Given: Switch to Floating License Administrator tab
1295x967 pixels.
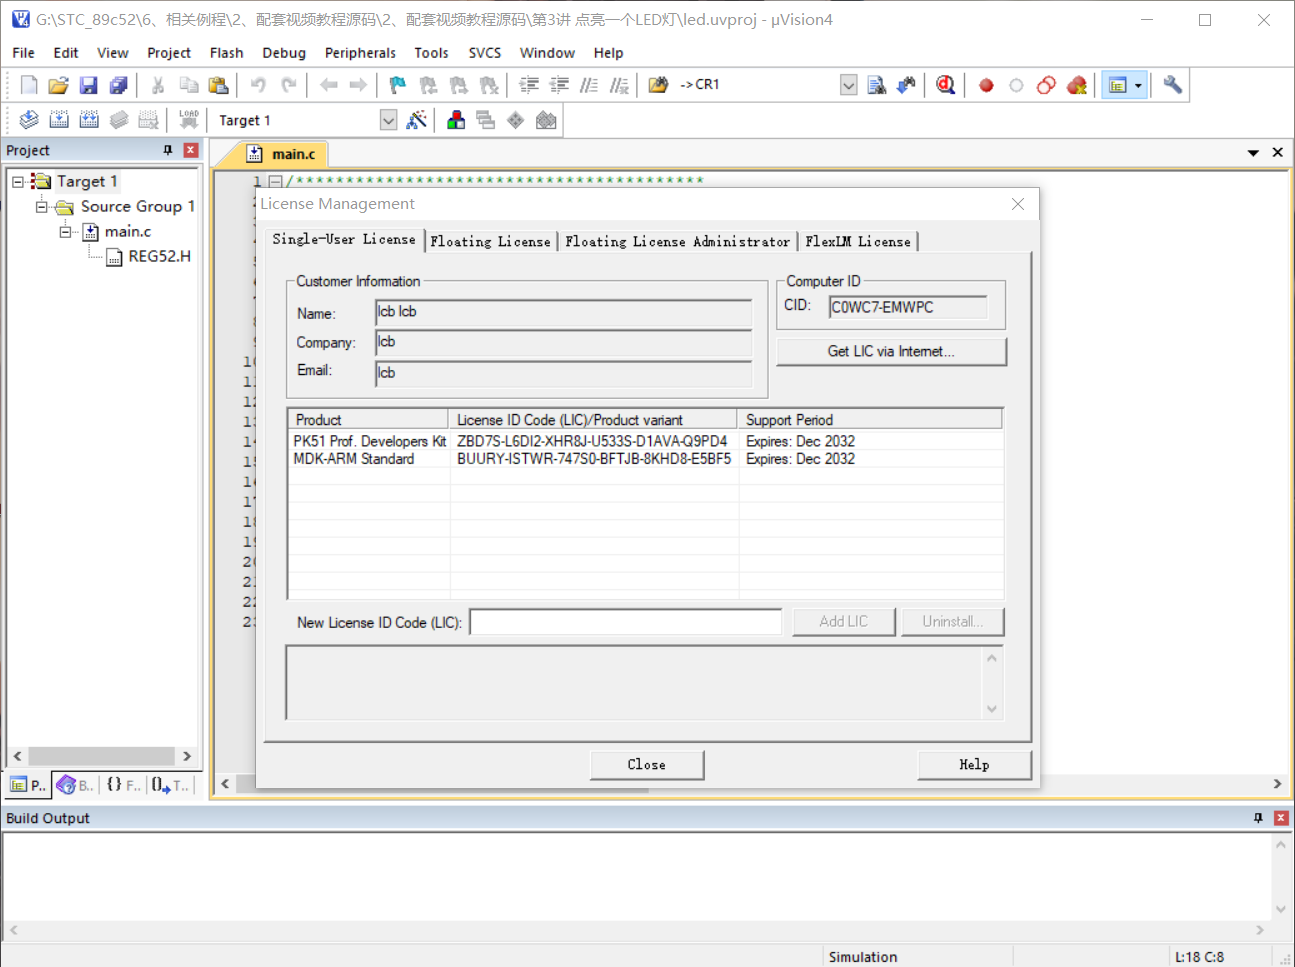Looking at the screenshot, I should click(x=677, y=241).
